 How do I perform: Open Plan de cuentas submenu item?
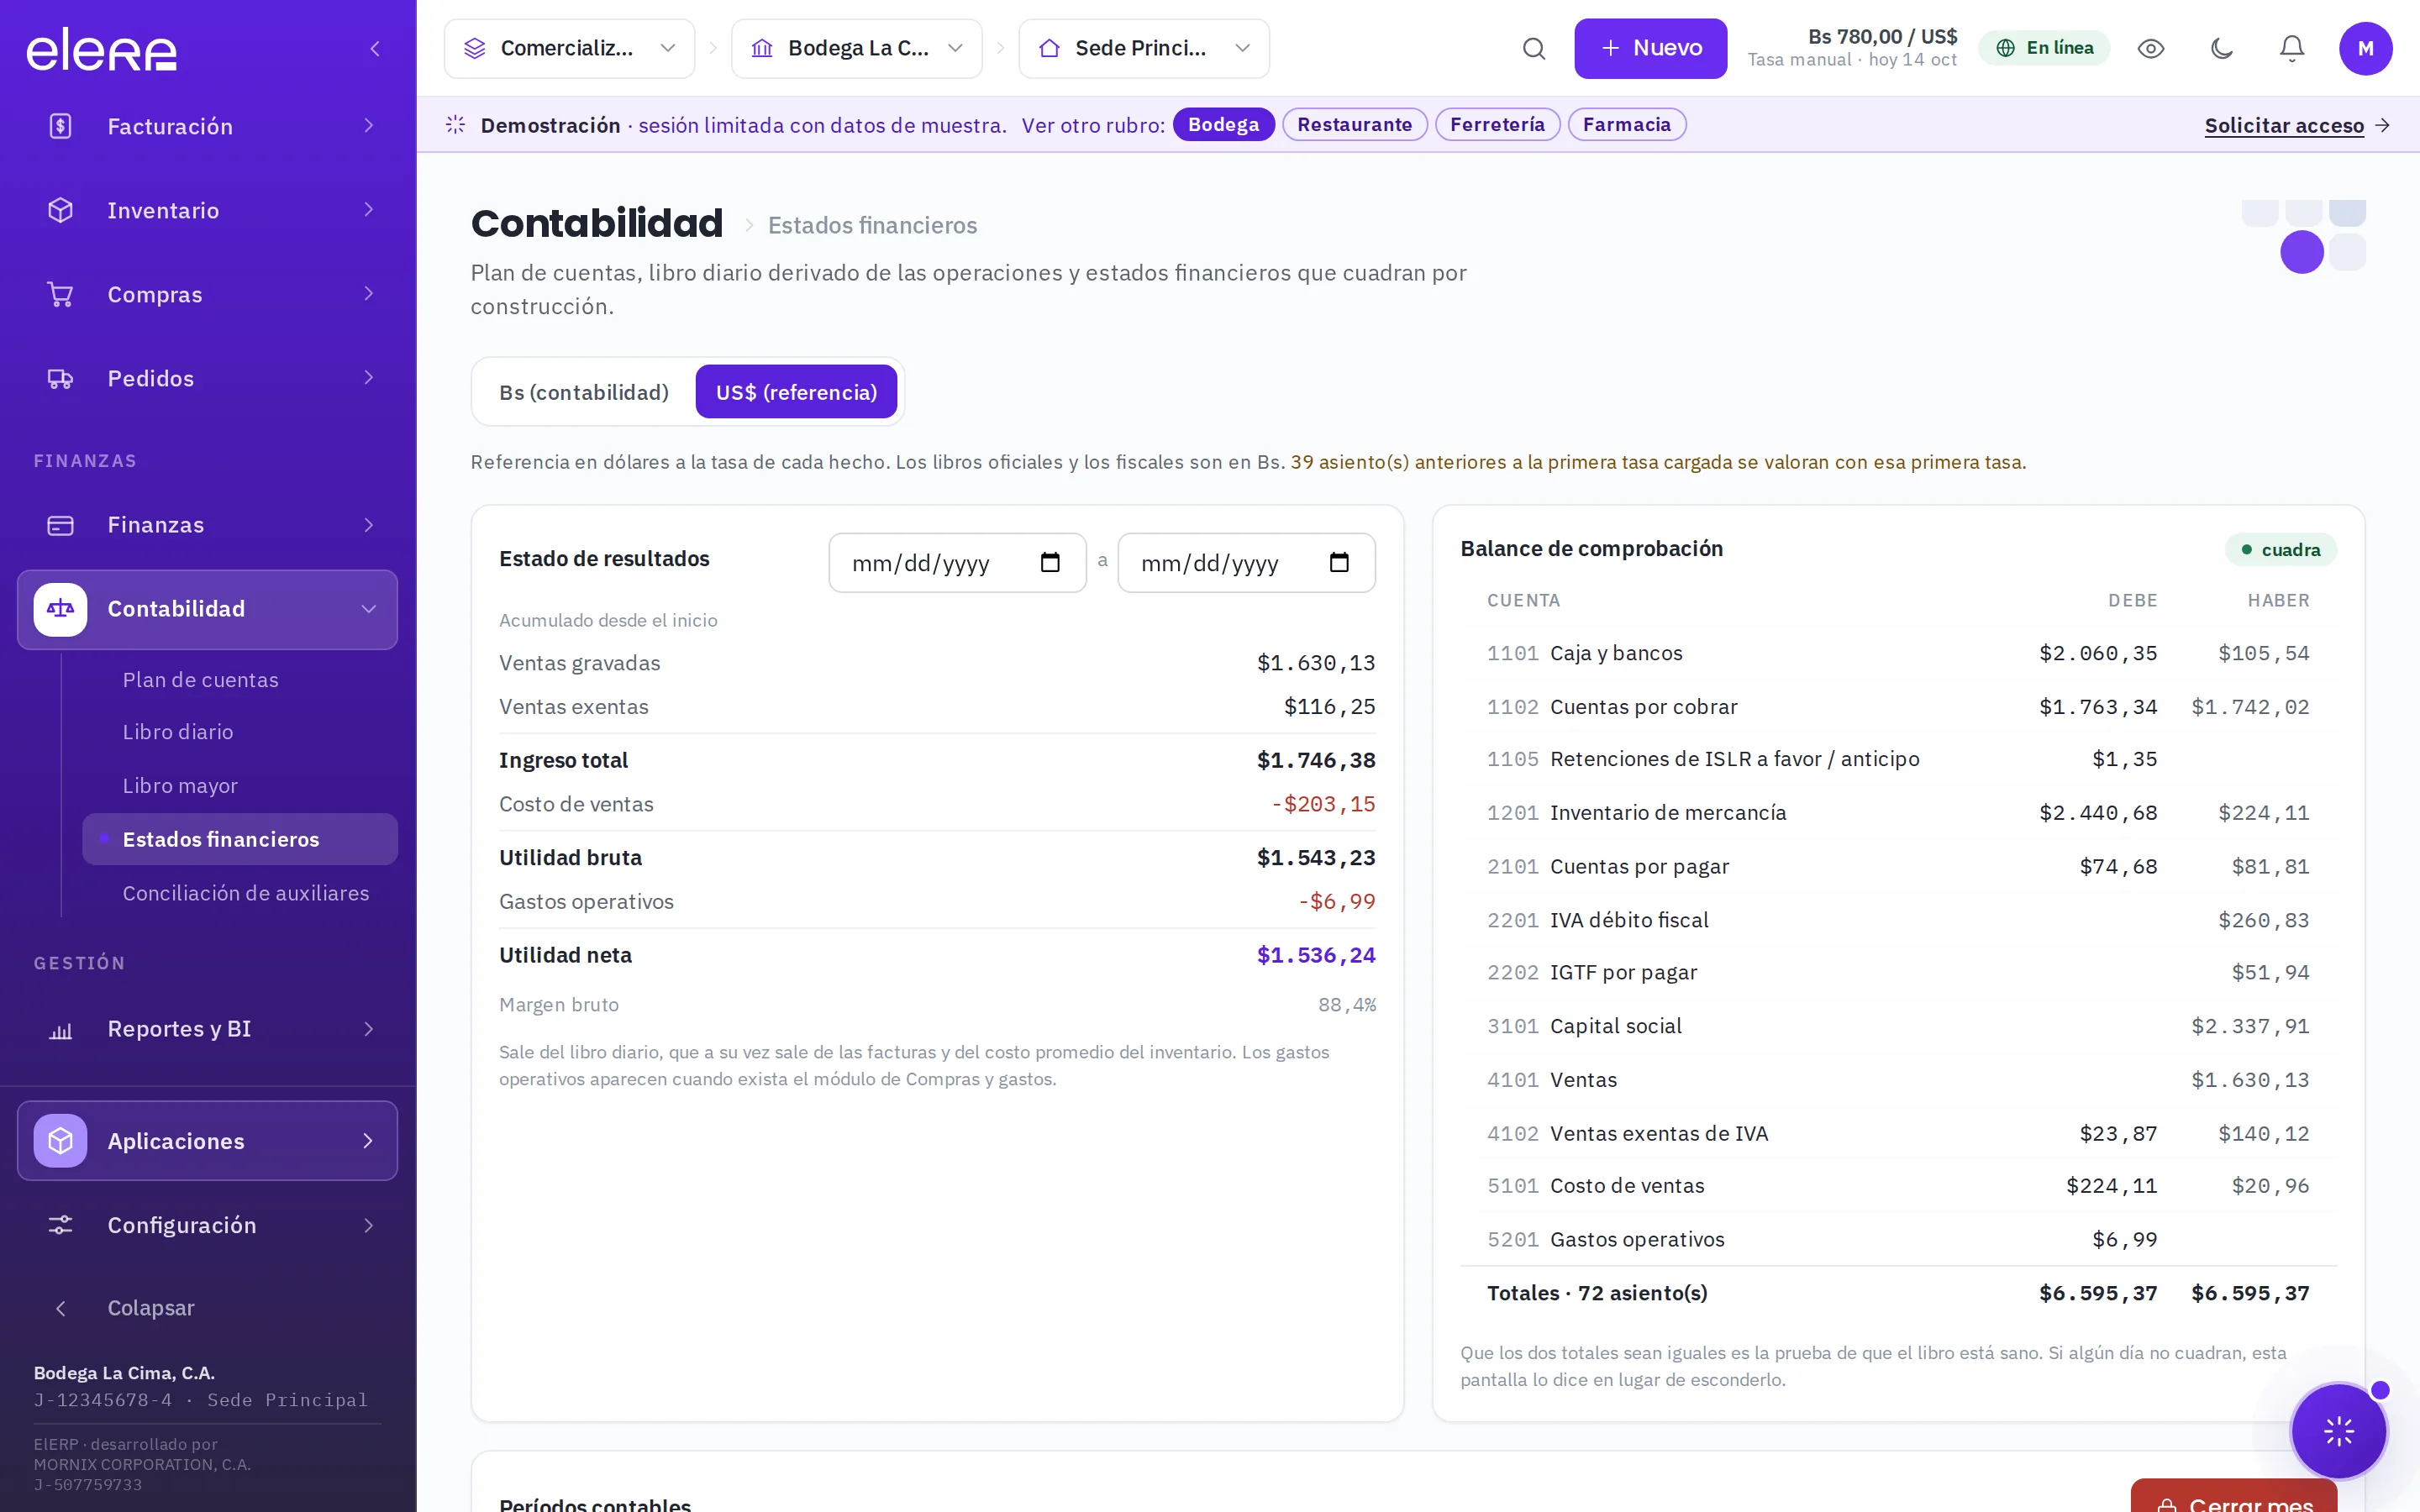200,680
